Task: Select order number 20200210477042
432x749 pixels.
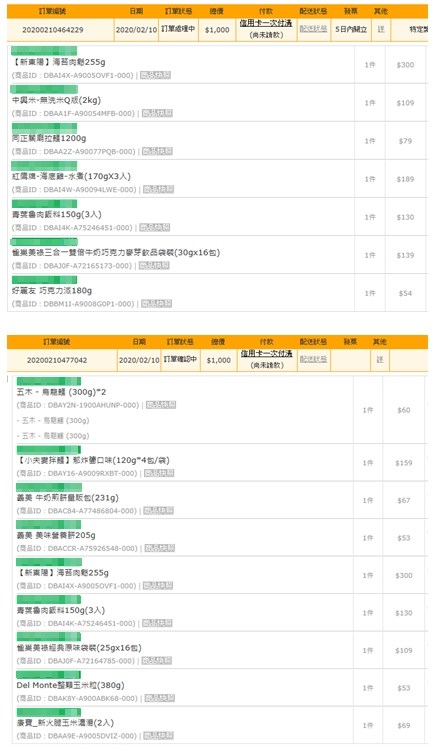Action: pyautogui.click(x=57, y=360)
